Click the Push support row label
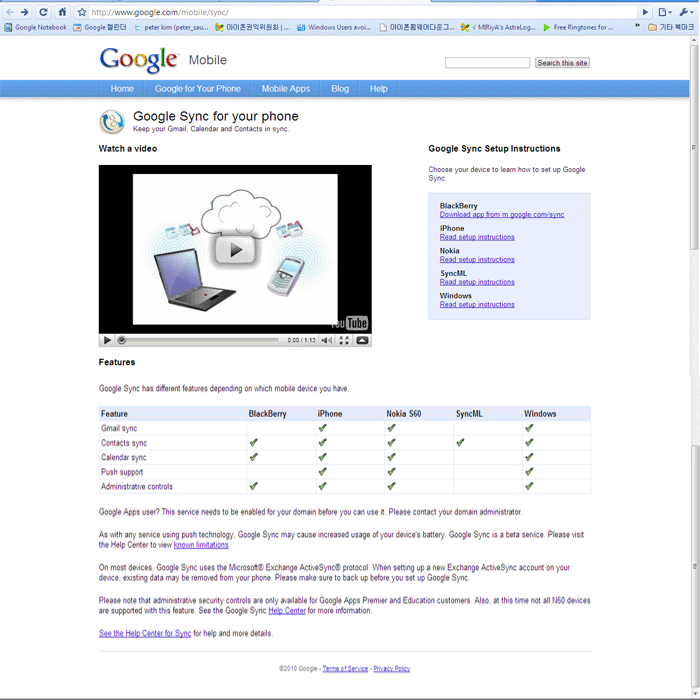 point(122,472)
